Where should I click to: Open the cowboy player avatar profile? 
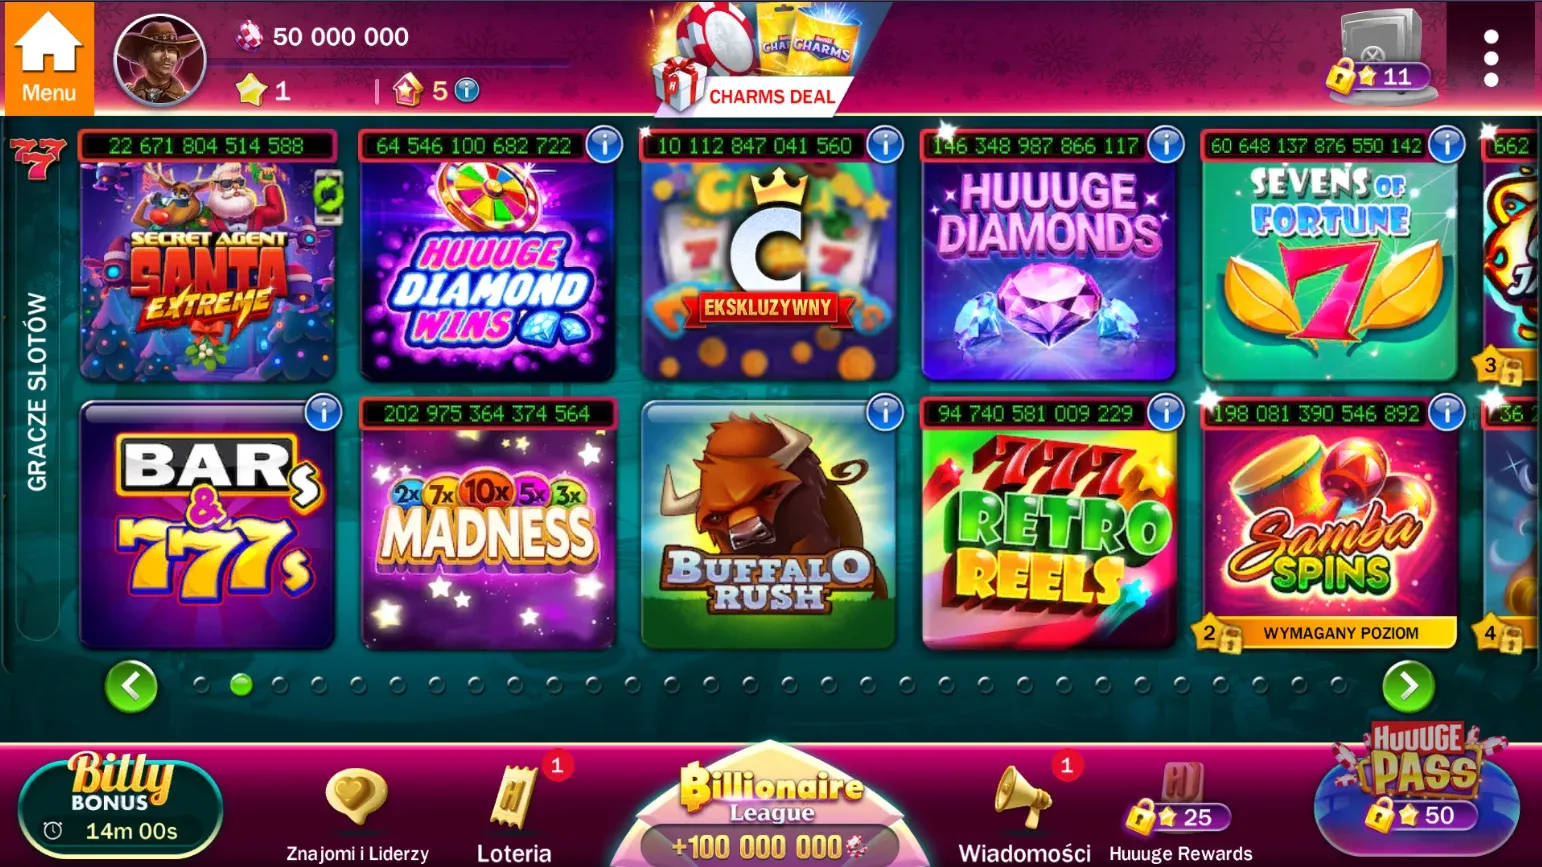(x=160, y=60)
